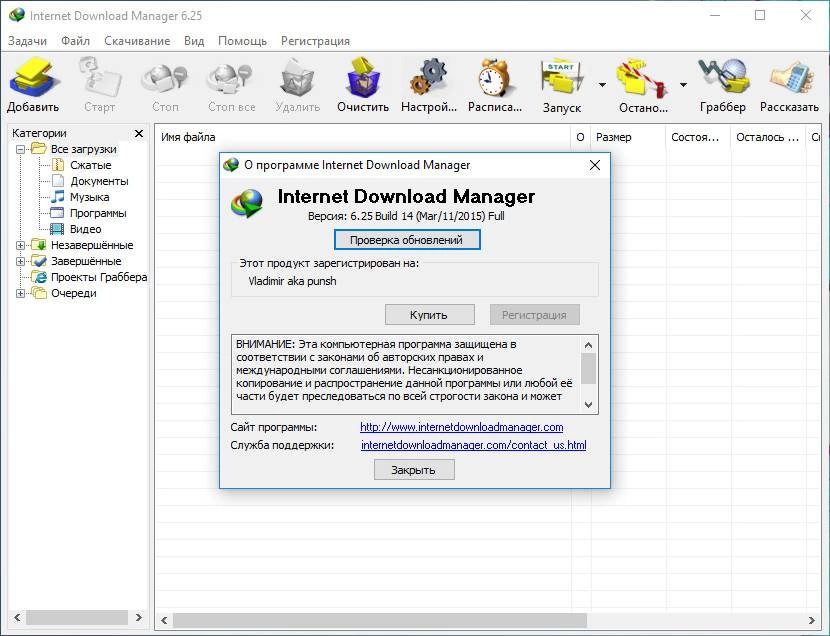Open the Вид menu
830x636 pixels.
point(194,41)
